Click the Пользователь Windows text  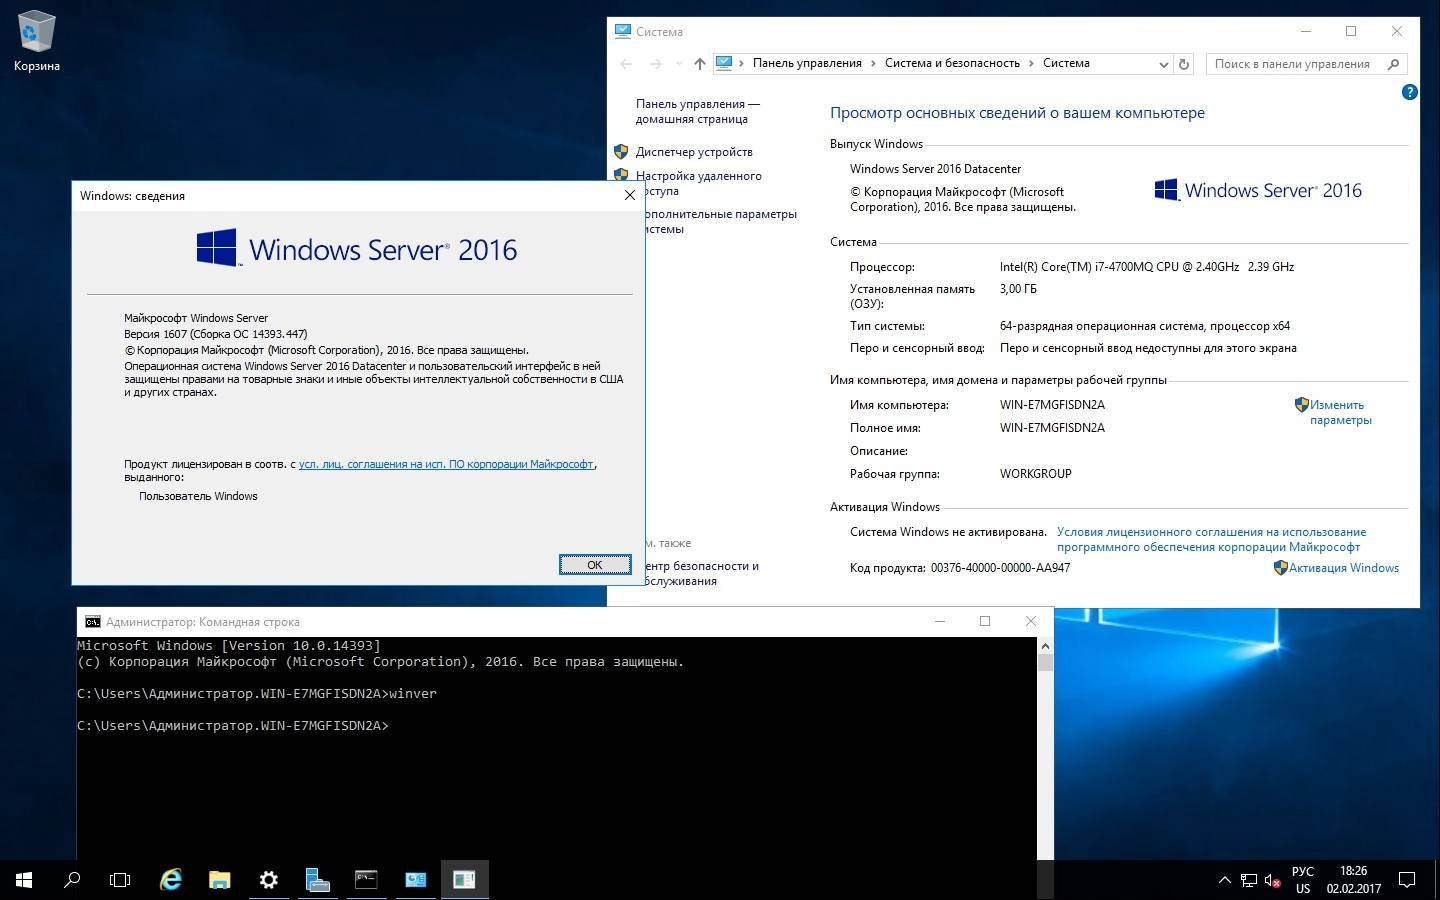click(x=198, y=496)
